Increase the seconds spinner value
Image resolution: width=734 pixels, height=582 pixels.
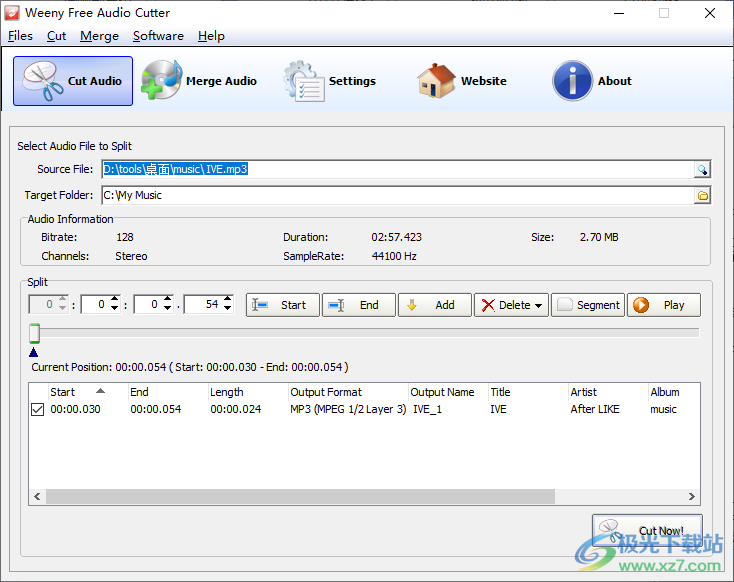click(x=168, y=299)
